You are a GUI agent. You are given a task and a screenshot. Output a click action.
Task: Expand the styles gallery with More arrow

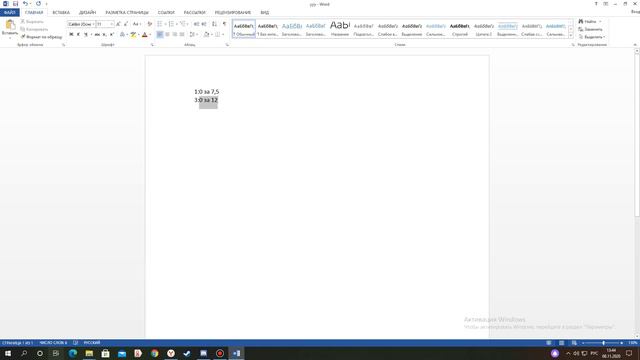tap(571, 36)
